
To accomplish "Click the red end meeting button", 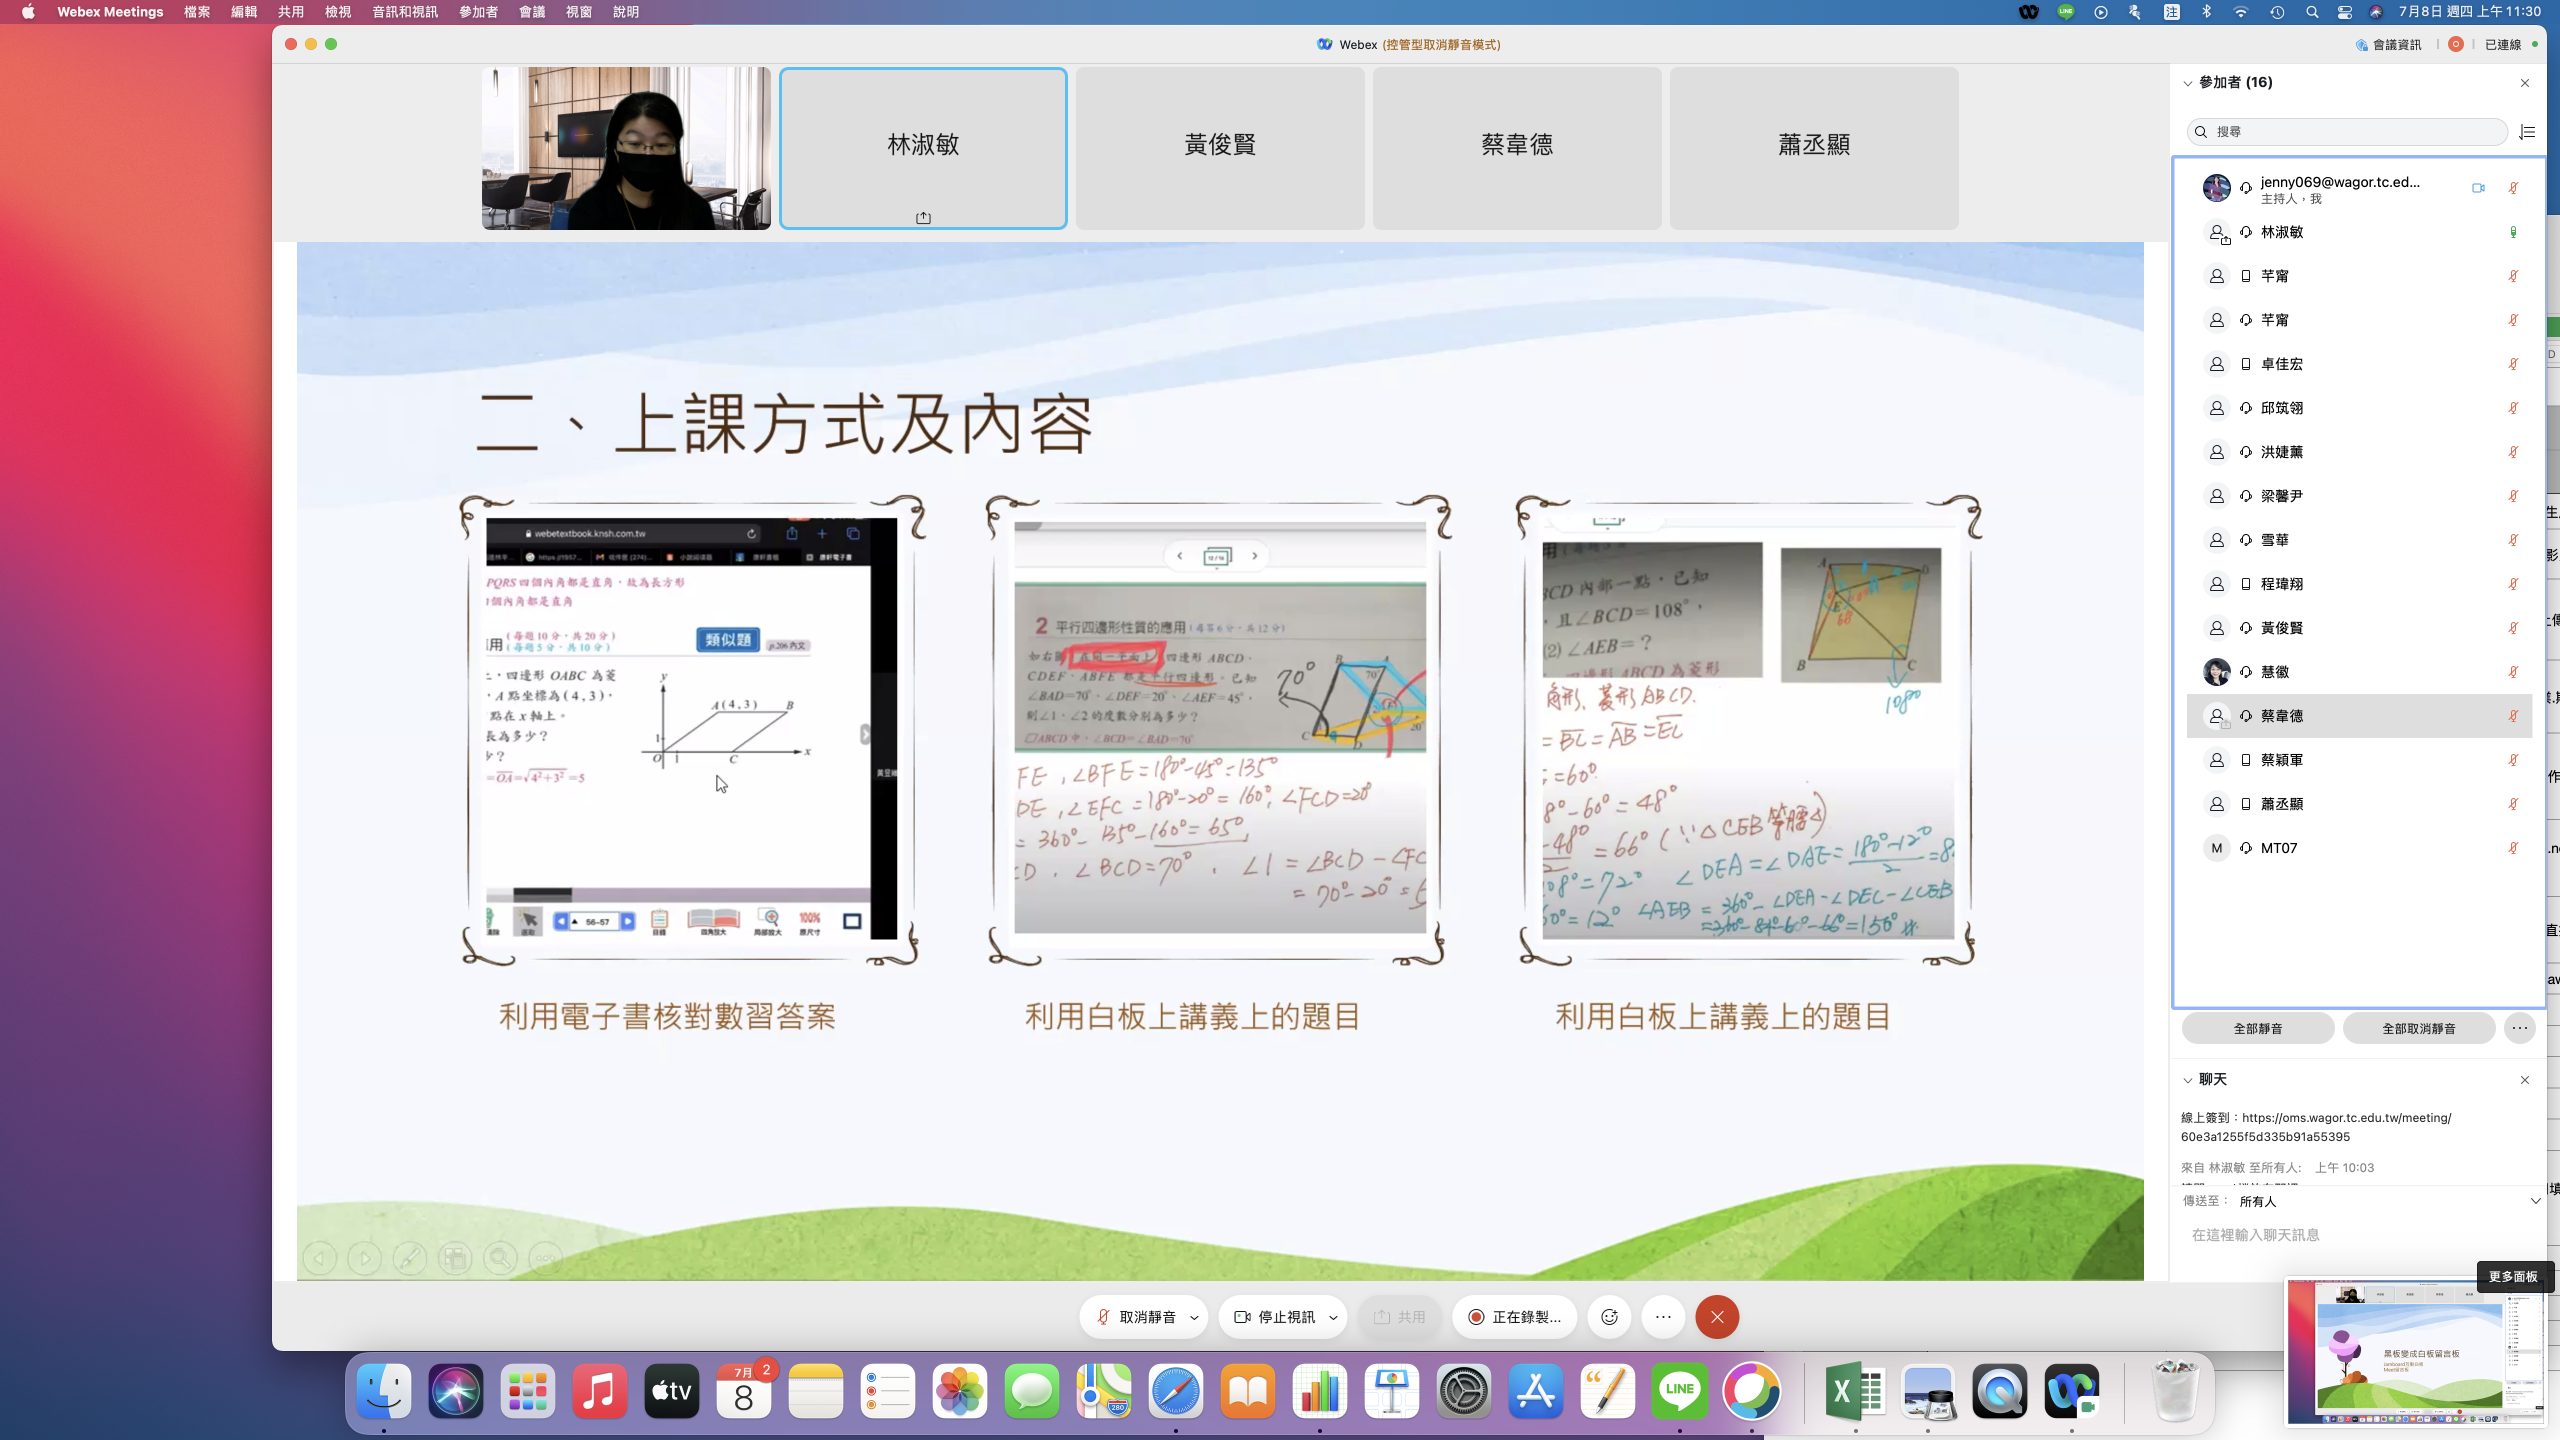I will point(1717,1317).
